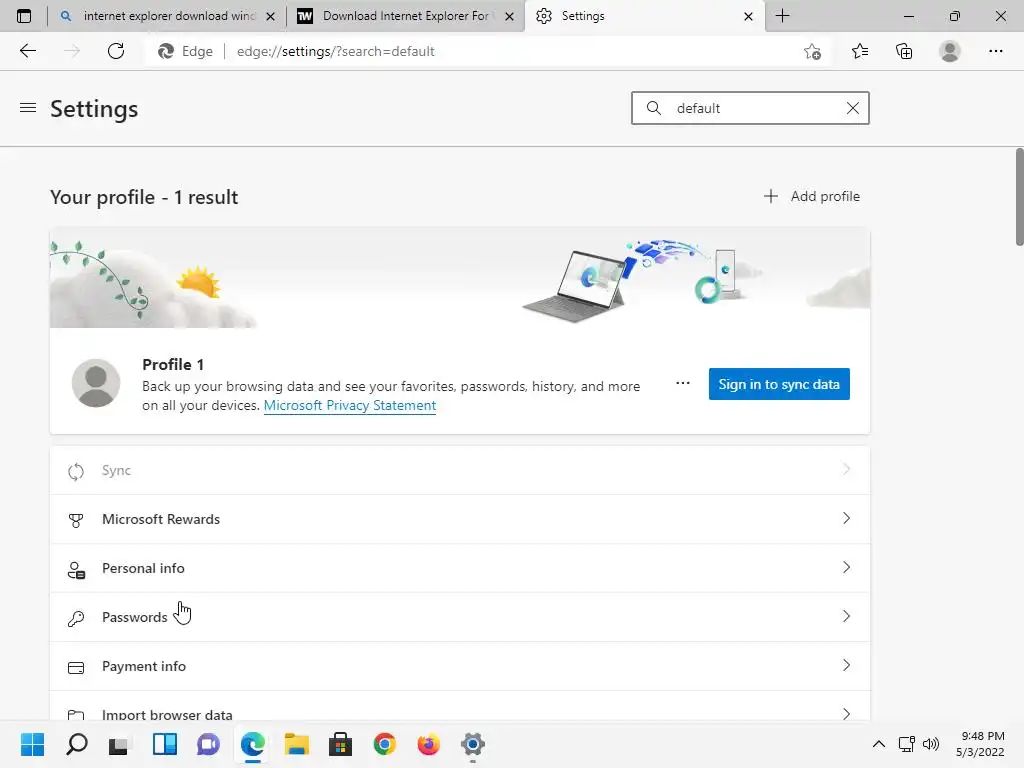Close the Settings tab
The width and height of the screenshot is (1024, 768).
click(748, 16)
